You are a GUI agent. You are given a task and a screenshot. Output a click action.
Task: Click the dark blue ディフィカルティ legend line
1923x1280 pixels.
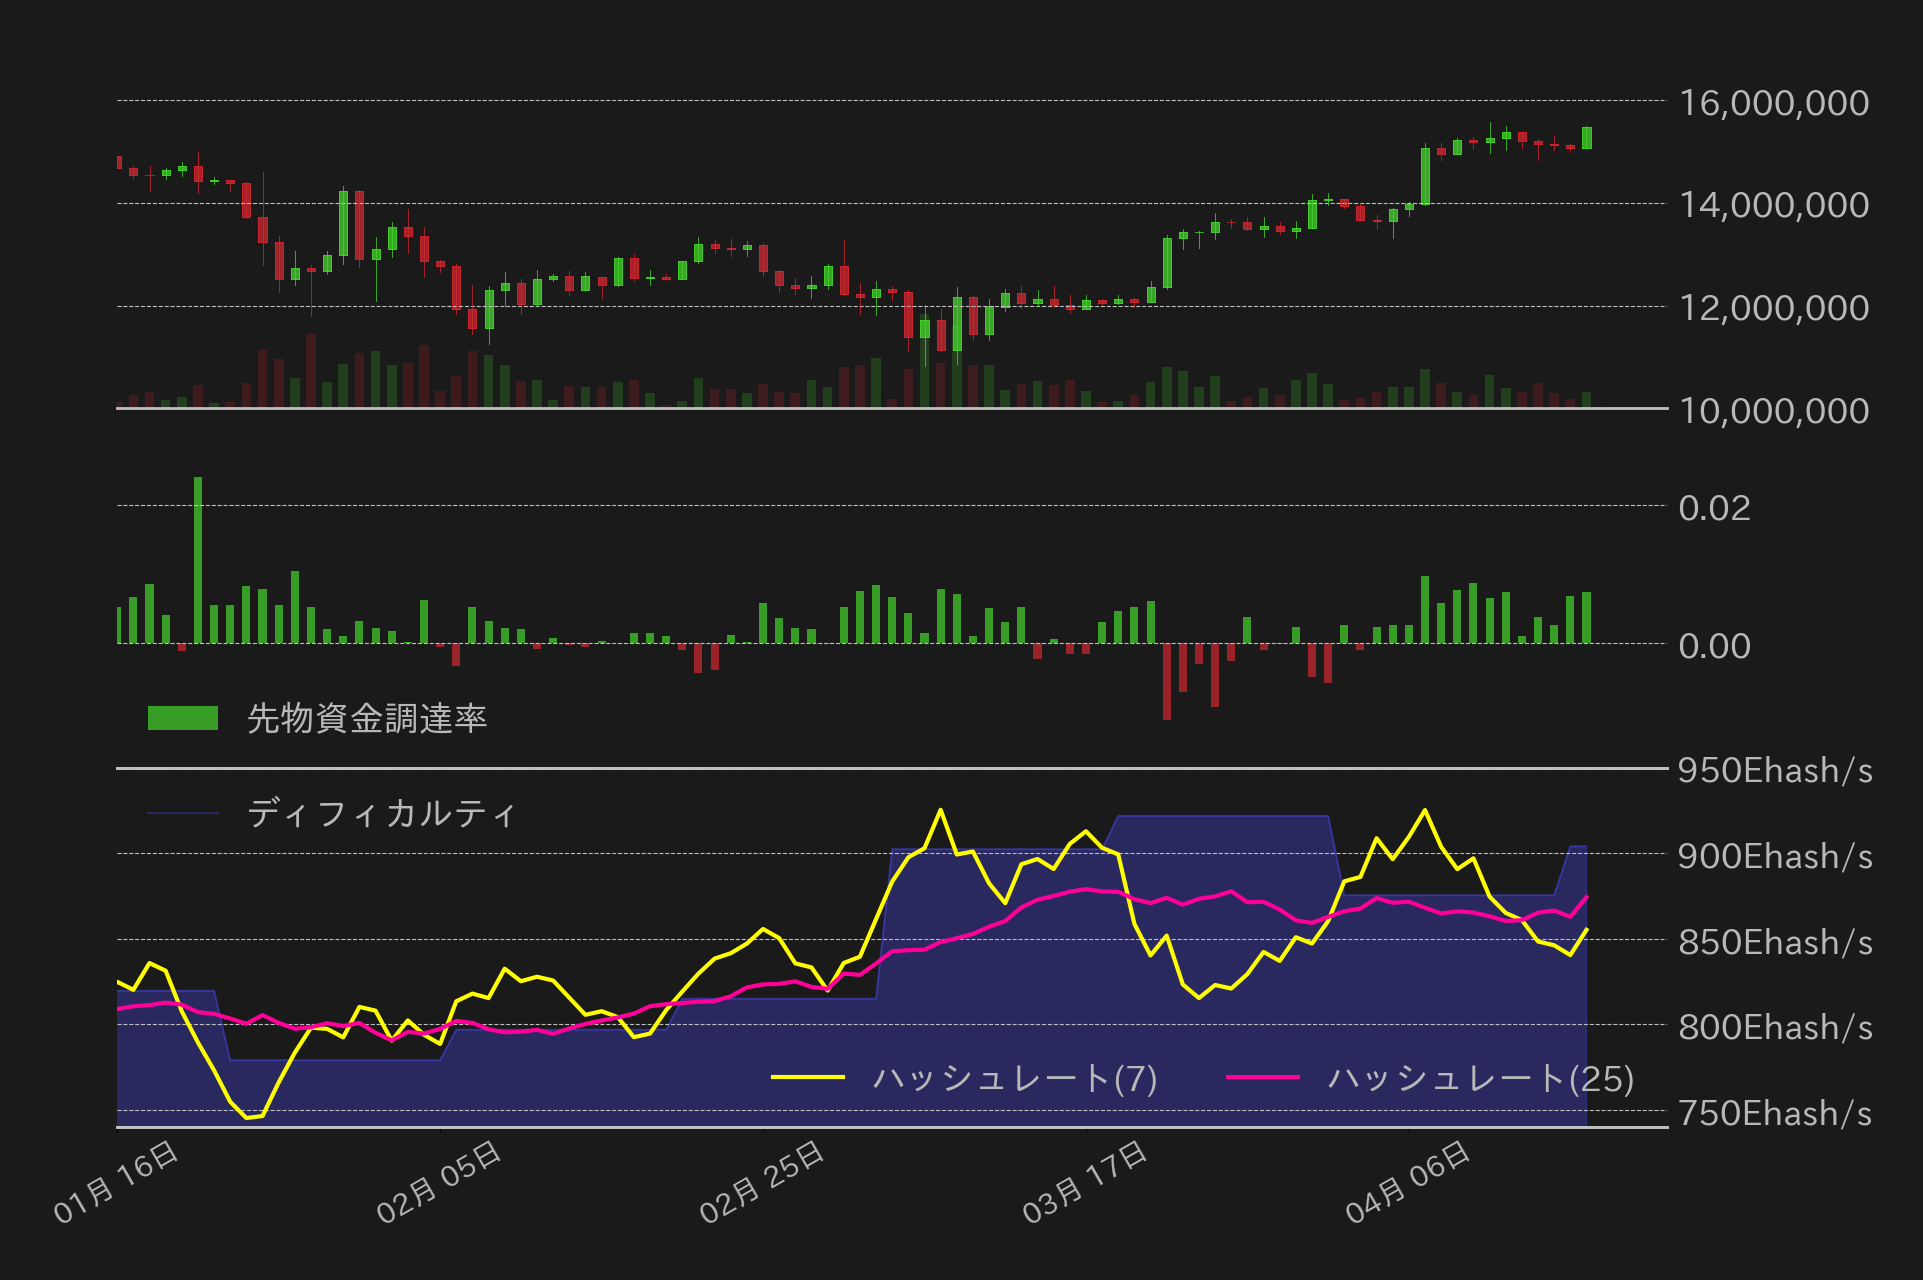(x=182, y=813)
